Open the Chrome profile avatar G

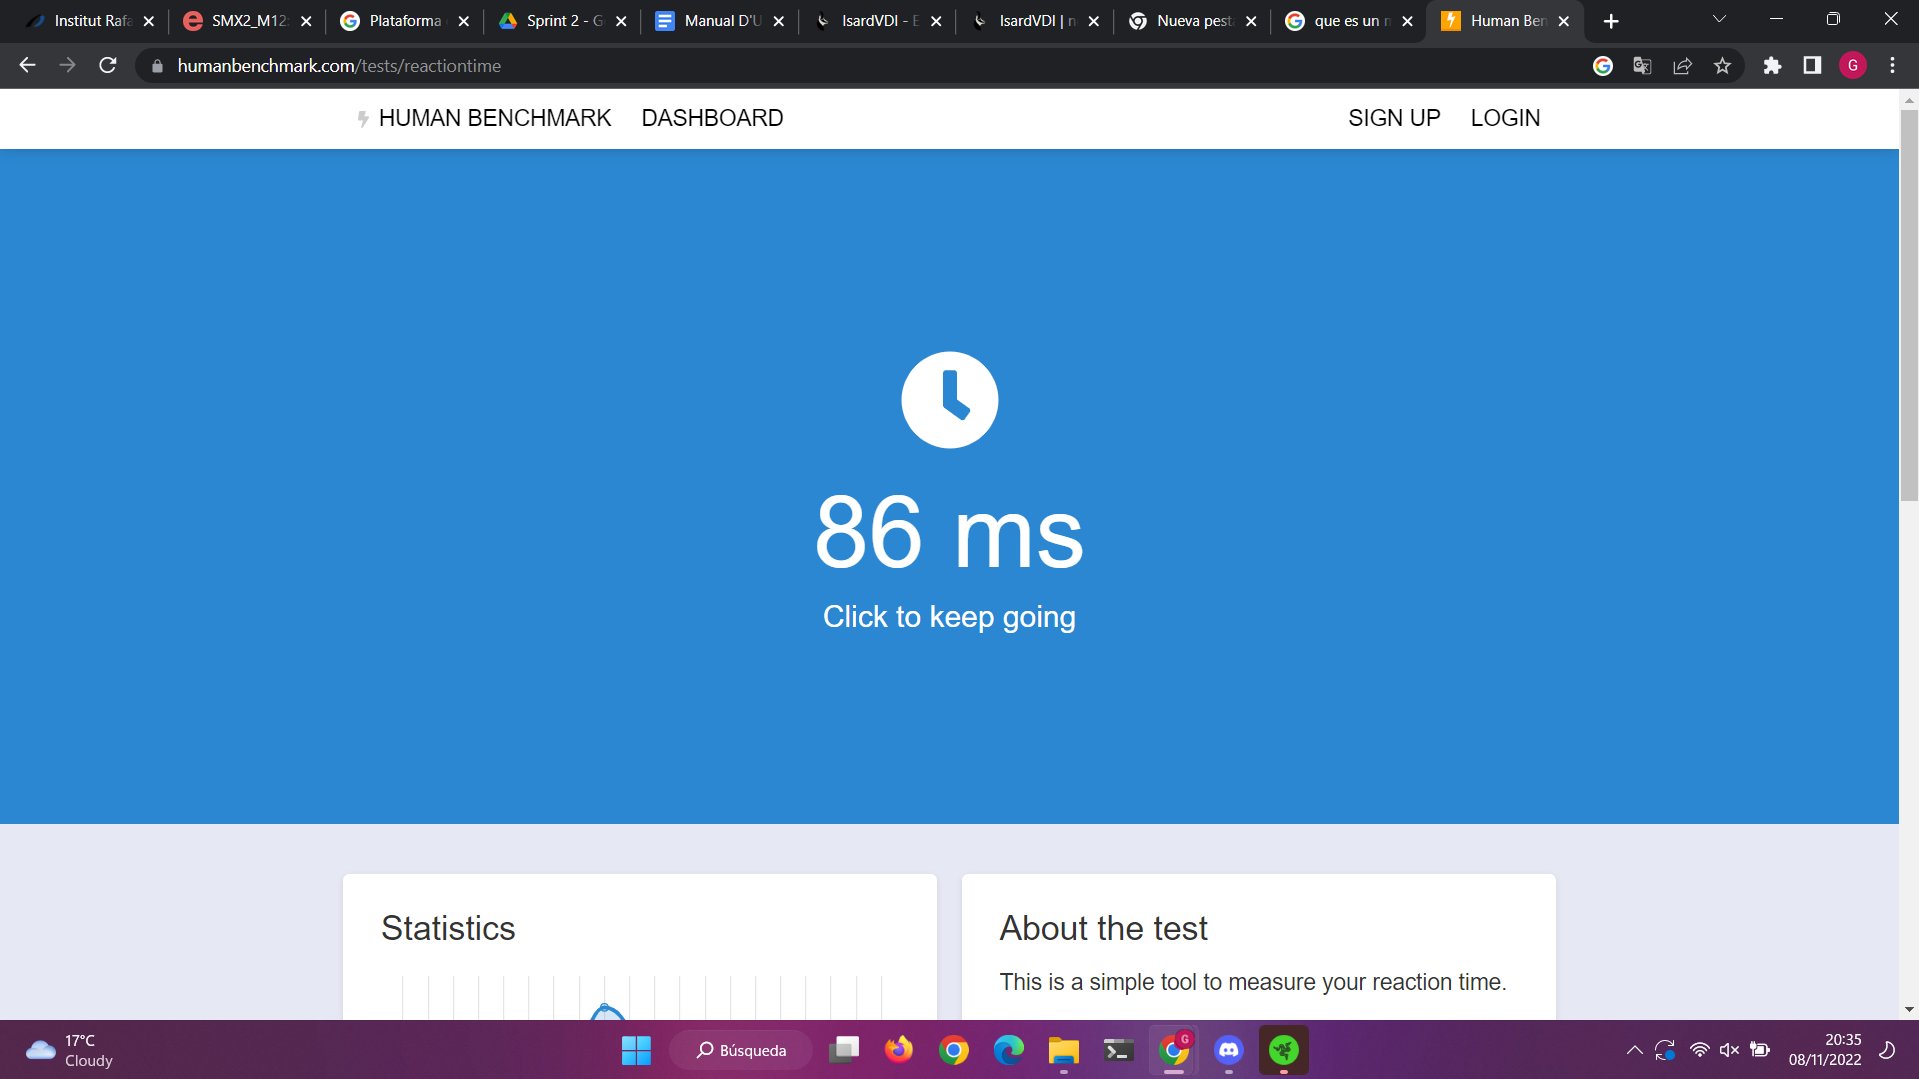coord(1853,66)
